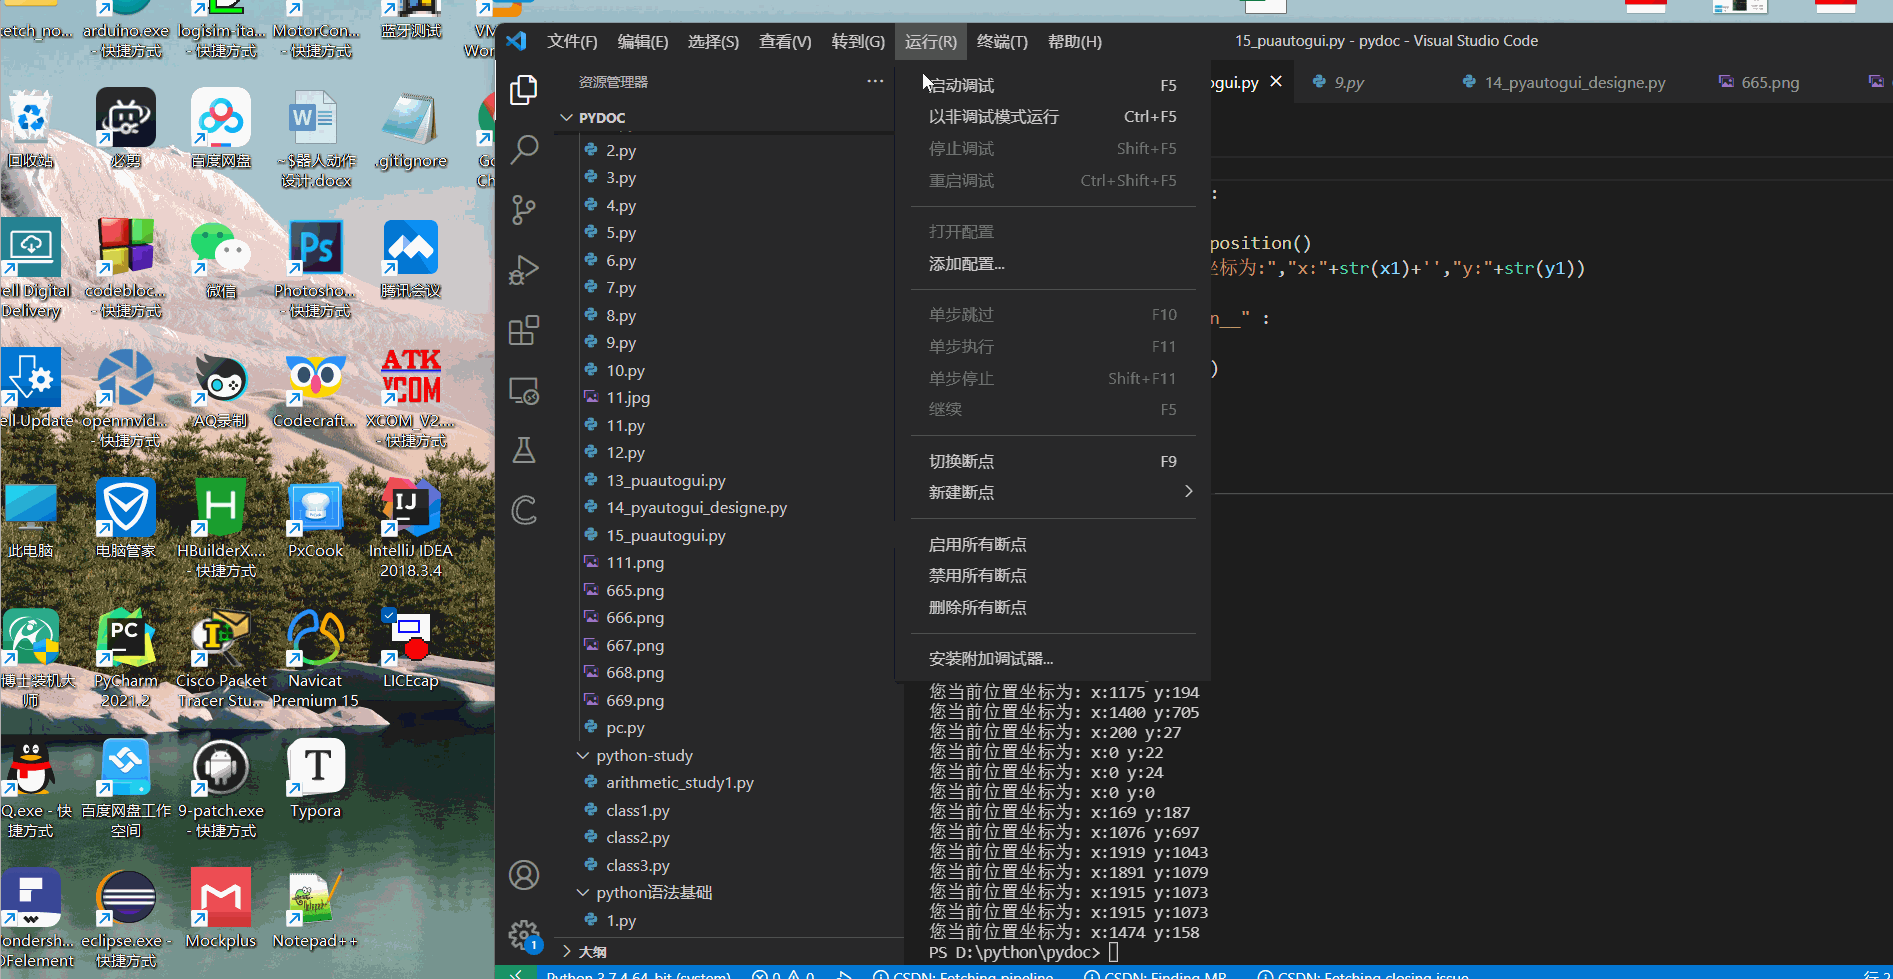
Task: Click the terminal prompt PS D:\python\pydoc>
Action: pyautogui.click(x=1014, y=952)
